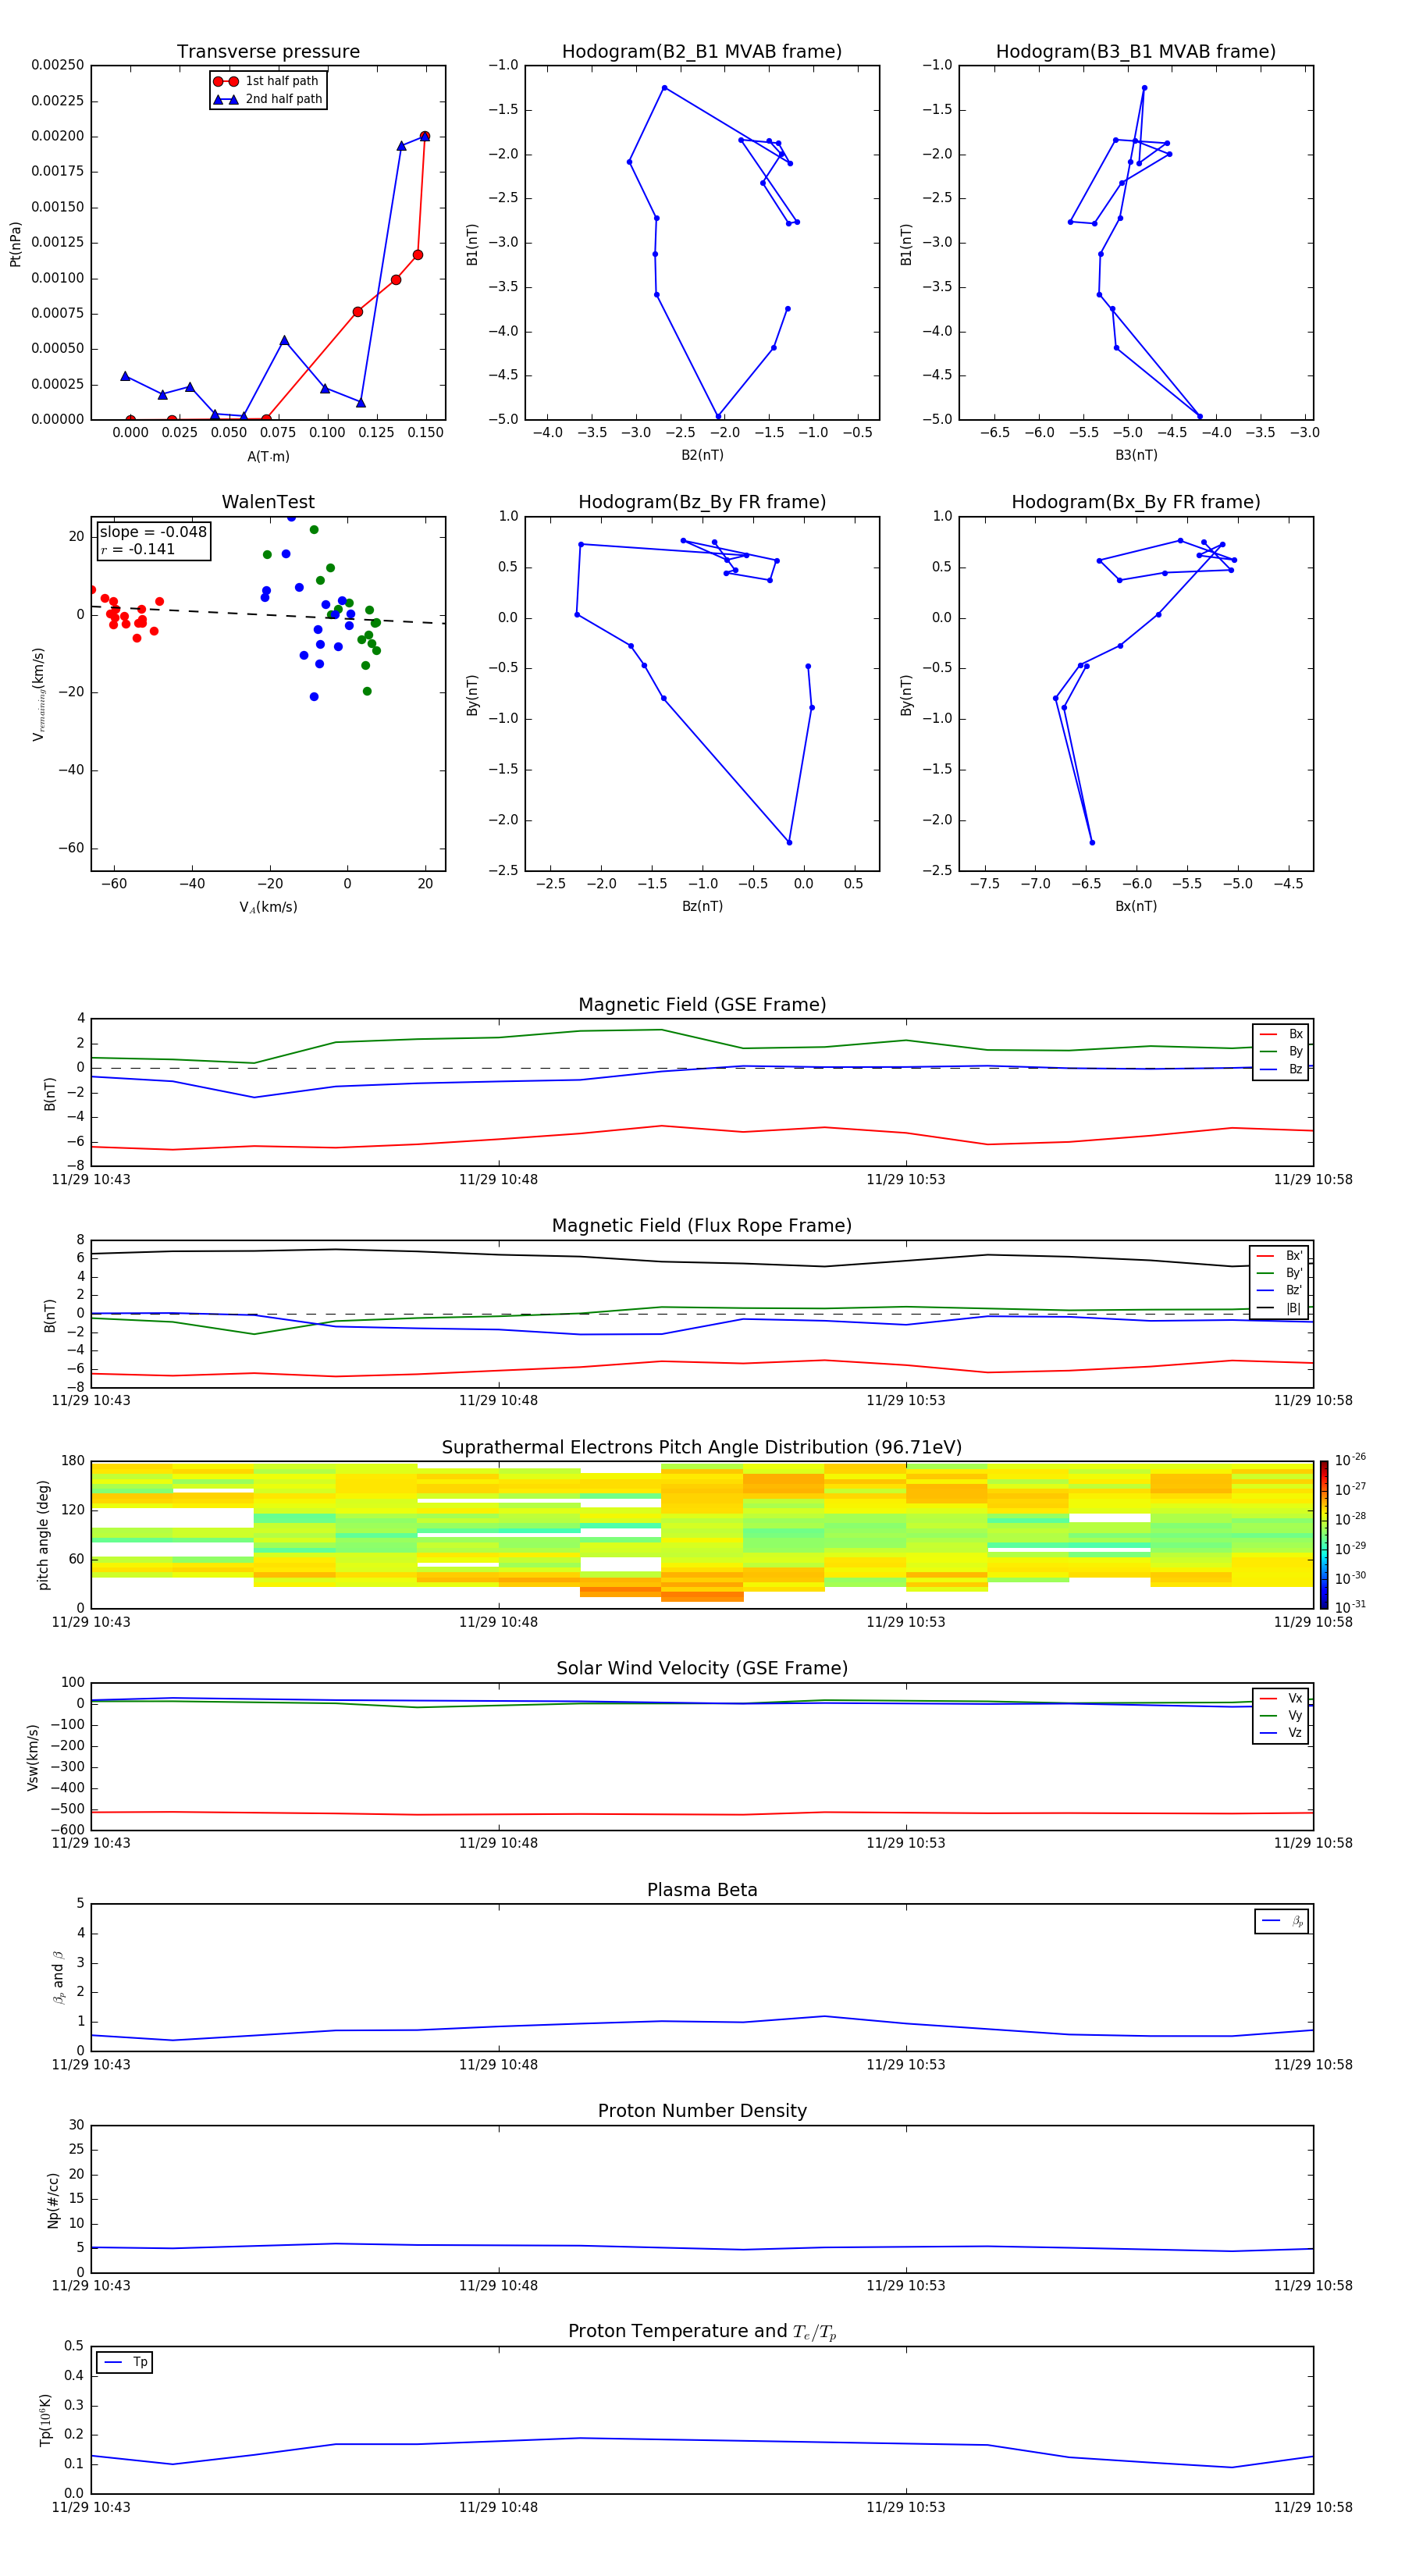Screen dimensions: 1405x2576
Task: Select the βp legend entry in Plasma Beta
Action: 1282,1921
